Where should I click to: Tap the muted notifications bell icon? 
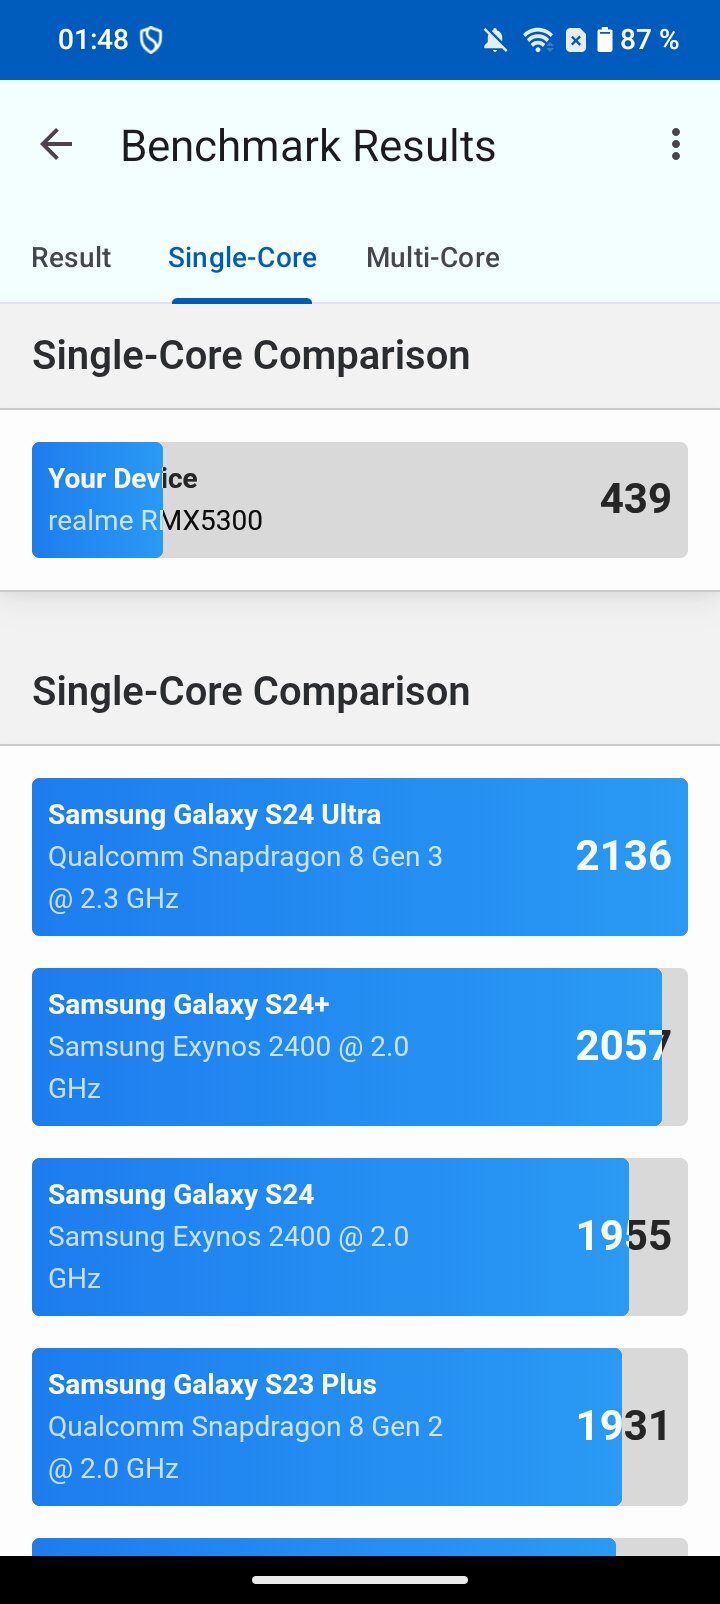point(494,40)
